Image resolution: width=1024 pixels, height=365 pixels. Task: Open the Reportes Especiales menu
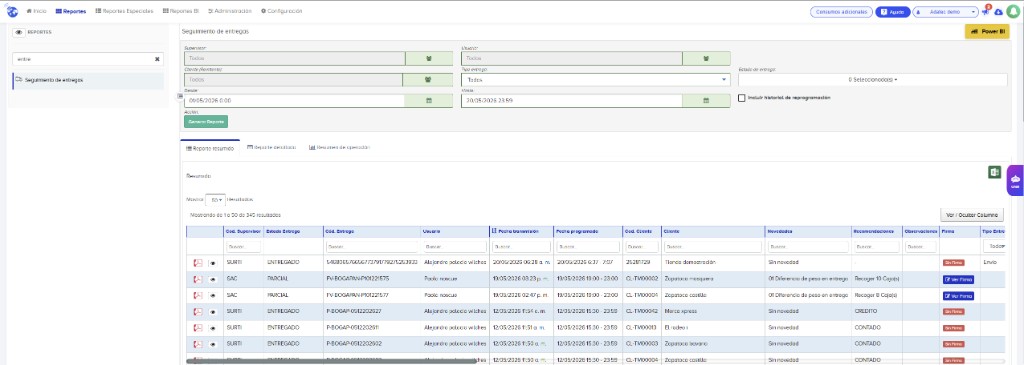(124, 11)
